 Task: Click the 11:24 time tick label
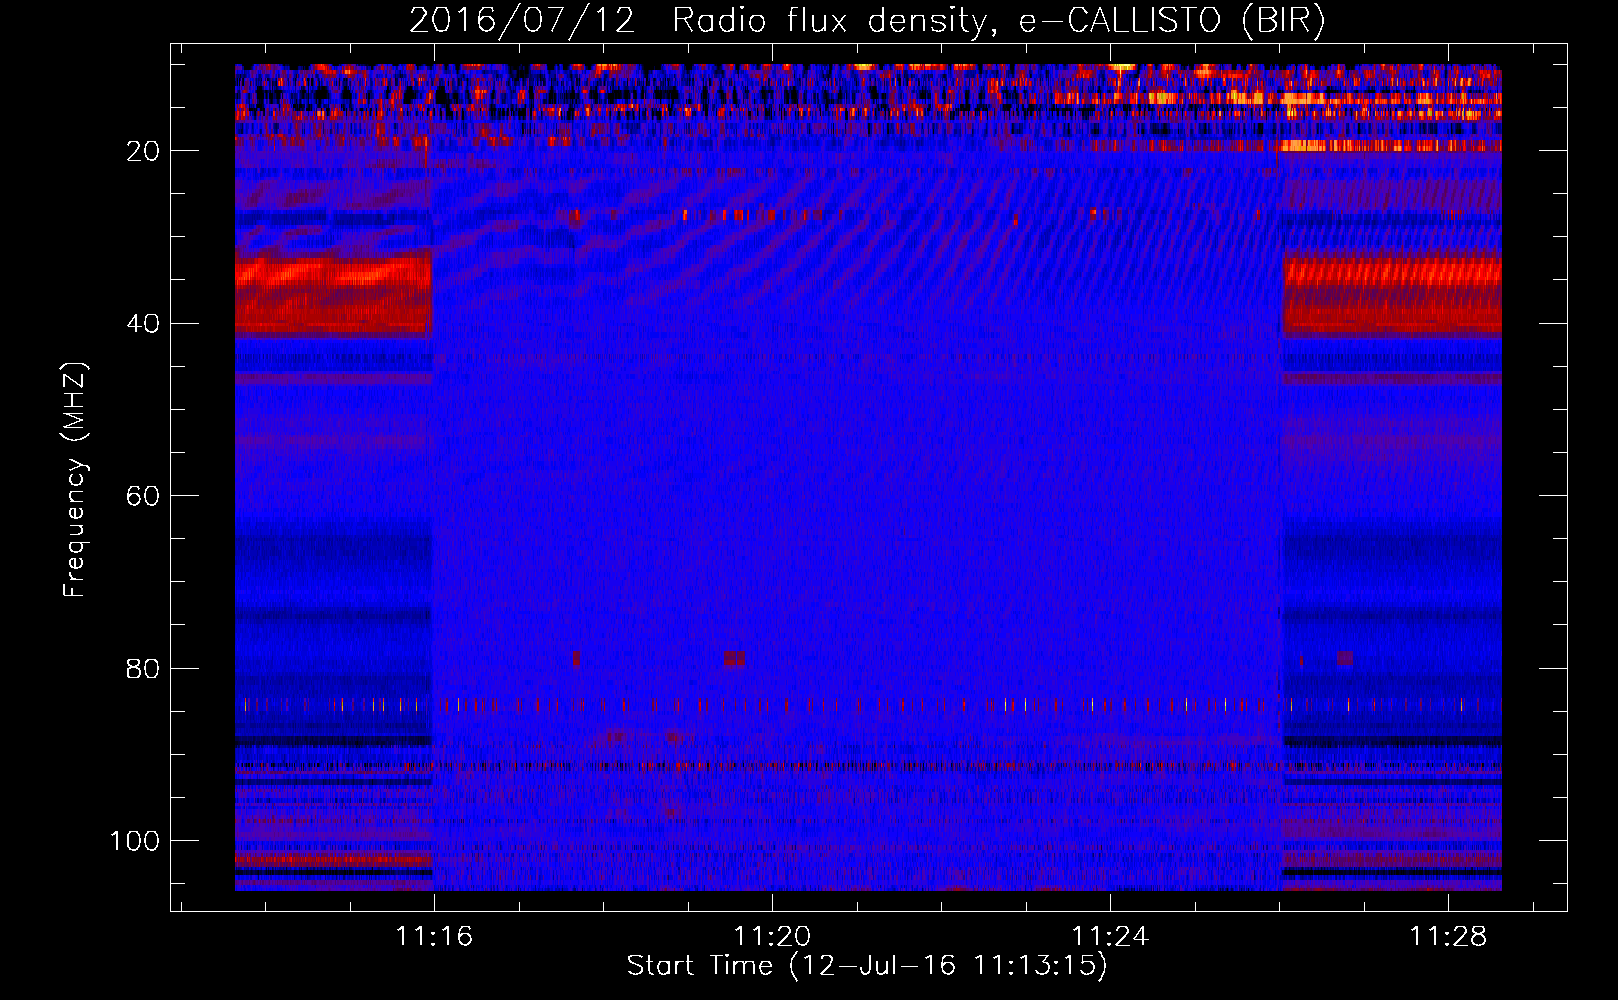(1110, 936)
